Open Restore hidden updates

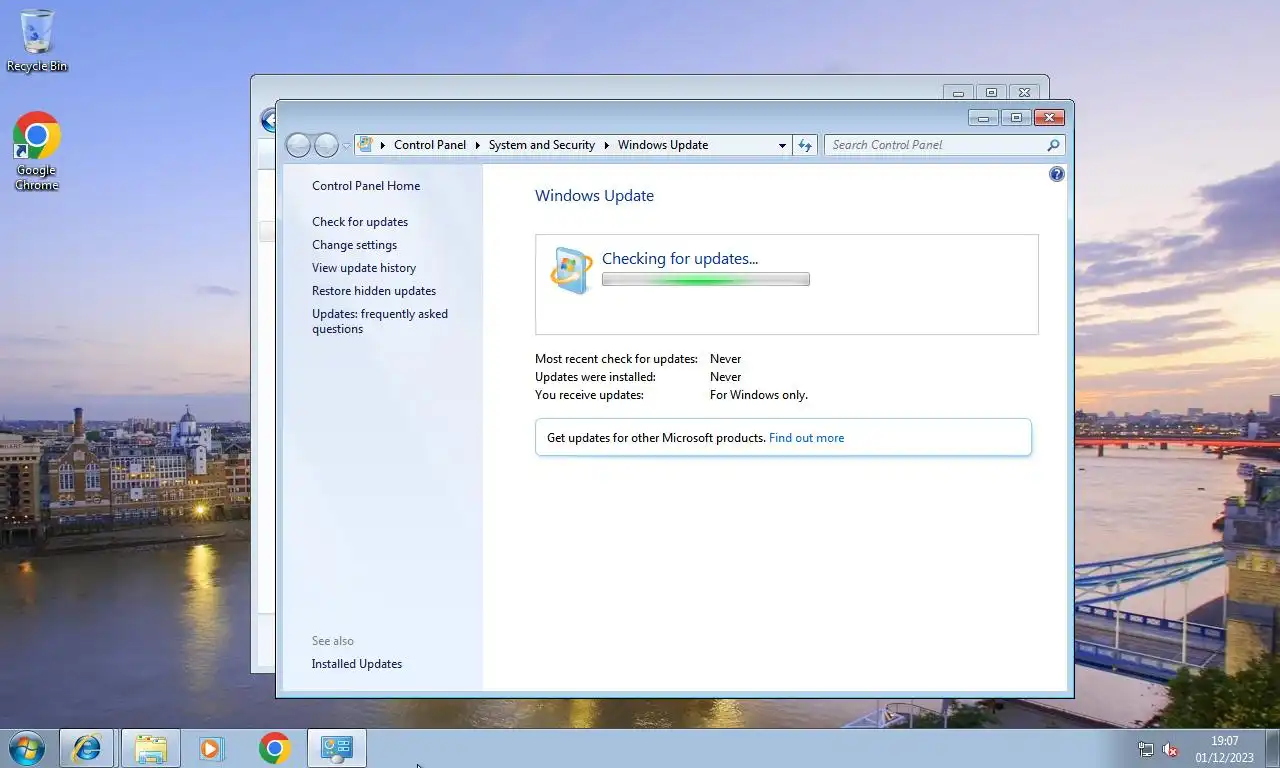(374, 291)
